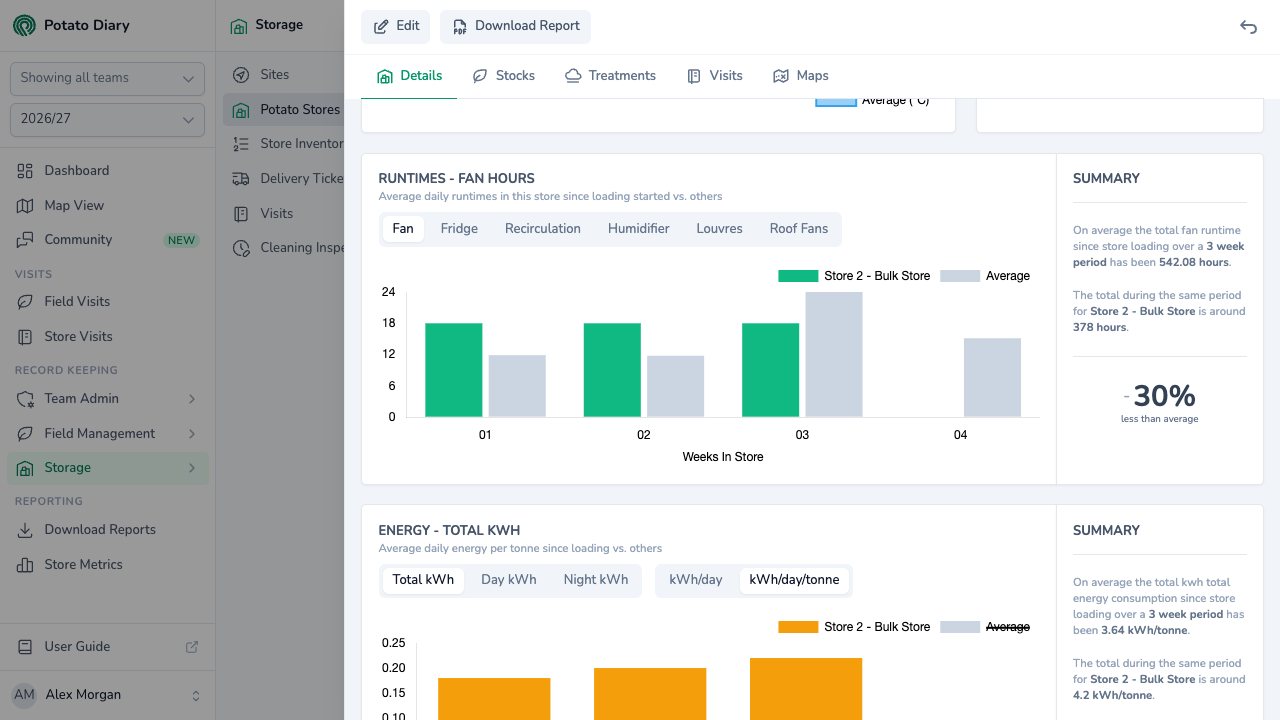Screen dimensions: 1280x720
Task: Click the Delivery Tickets truck icon
Action: [x=241, y=179]
